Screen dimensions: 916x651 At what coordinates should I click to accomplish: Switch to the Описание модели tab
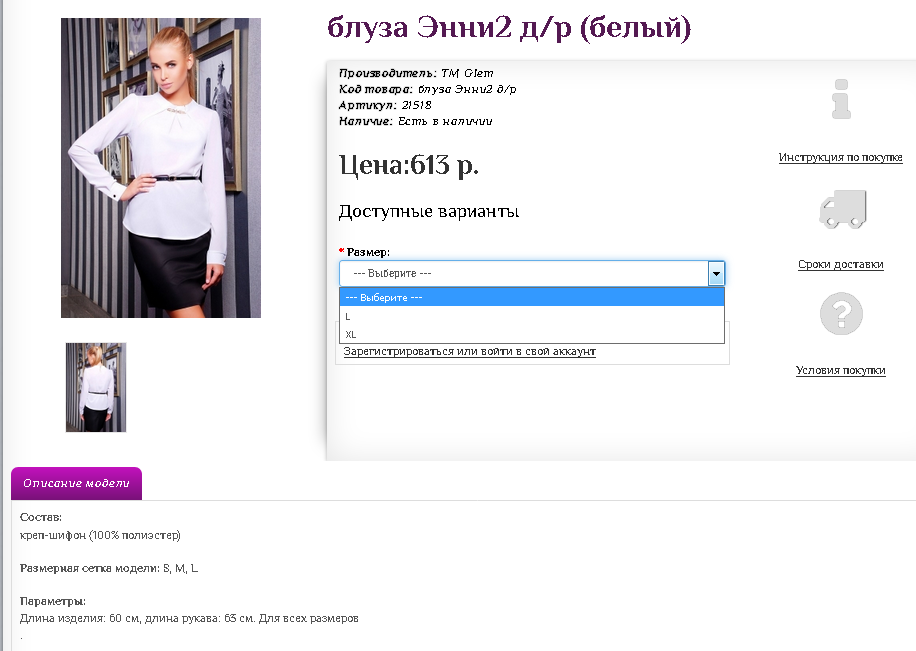(x=77, y=483)
